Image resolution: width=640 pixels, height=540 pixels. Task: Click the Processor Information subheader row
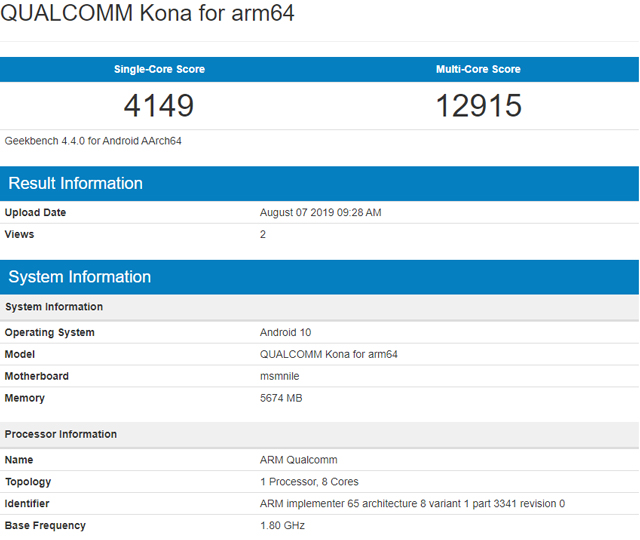coord(61,434)
